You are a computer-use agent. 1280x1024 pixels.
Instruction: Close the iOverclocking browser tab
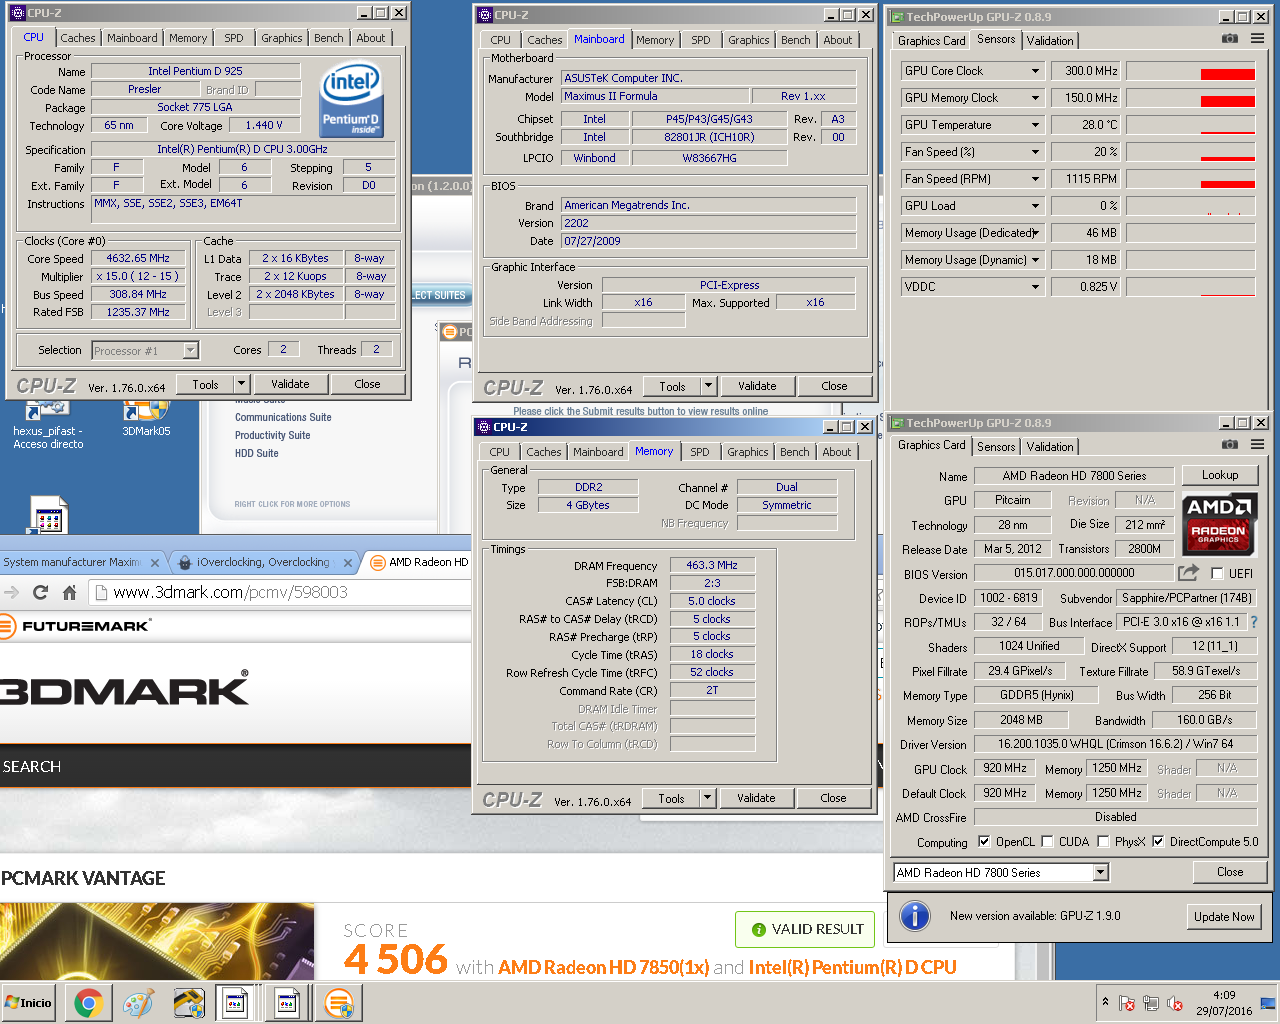coord(347,563)
